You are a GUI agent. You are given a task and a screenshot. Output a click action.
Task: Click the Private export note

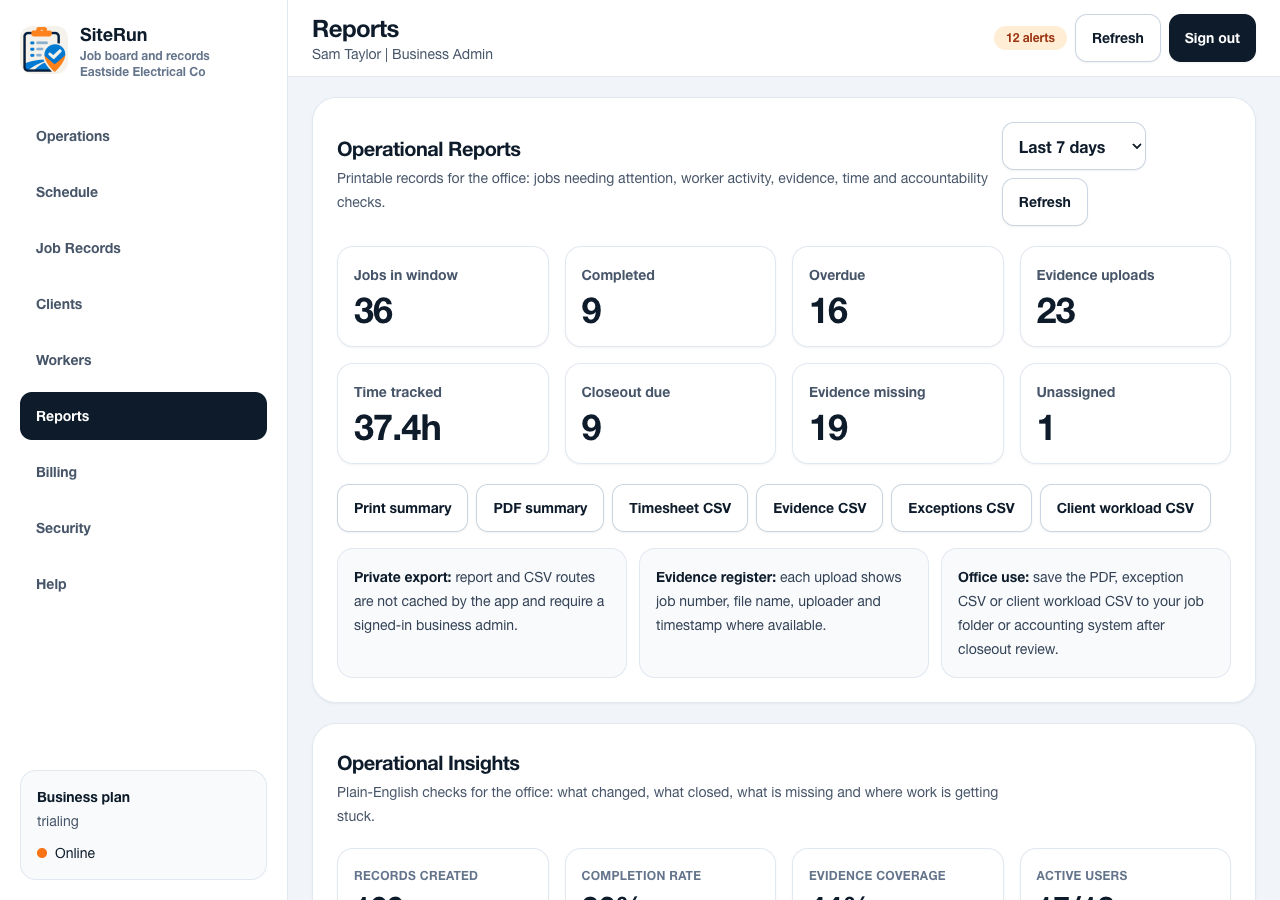482,613
